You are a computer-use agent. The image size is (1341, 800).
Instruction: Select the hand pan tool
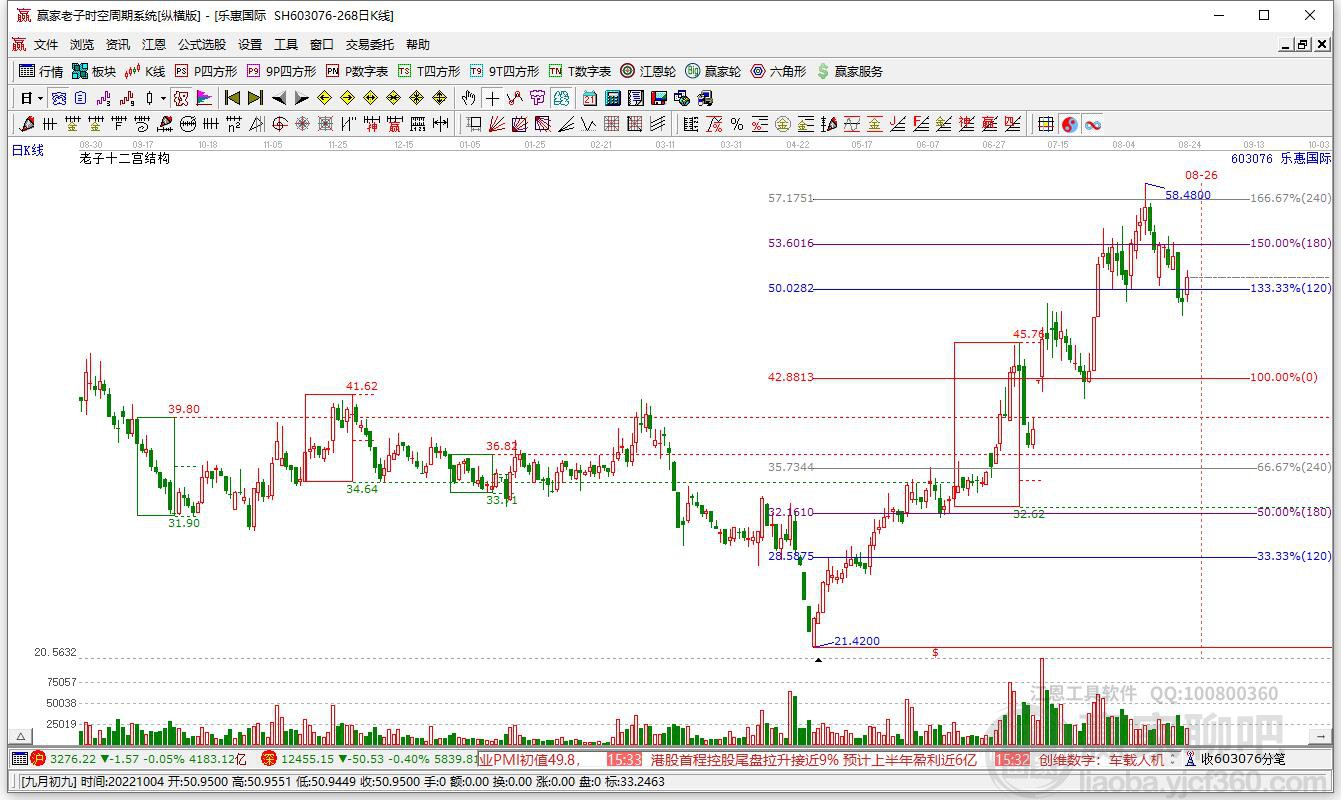point(468,98)
